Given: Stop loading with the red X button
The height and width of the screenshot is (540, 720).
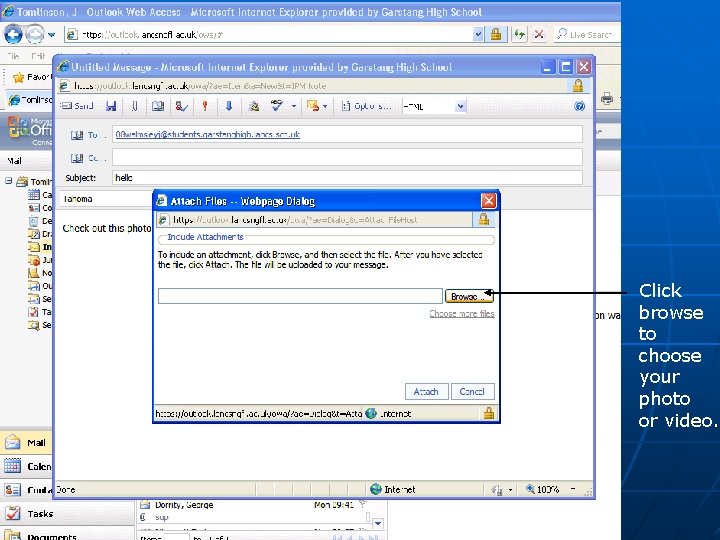Looking at the screenshot, I should point(539,34).
